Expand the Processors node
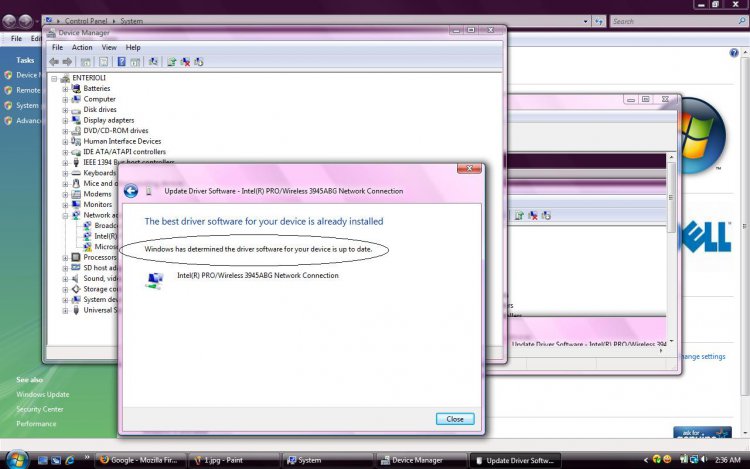The height and width of the screenshot is (469, 750). [65, 258]
